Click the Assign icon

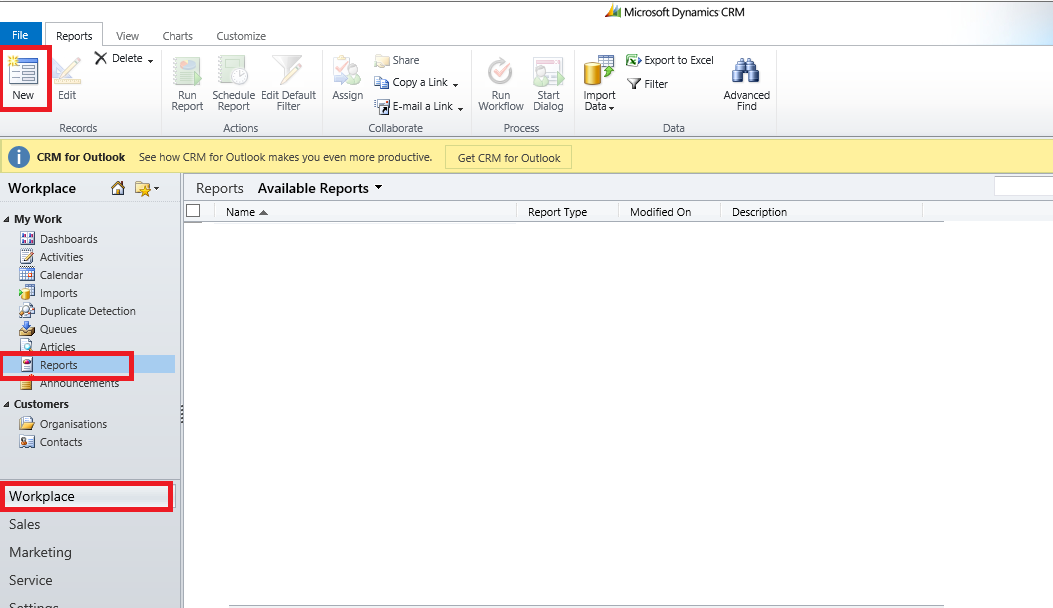(x=347, y=71)
